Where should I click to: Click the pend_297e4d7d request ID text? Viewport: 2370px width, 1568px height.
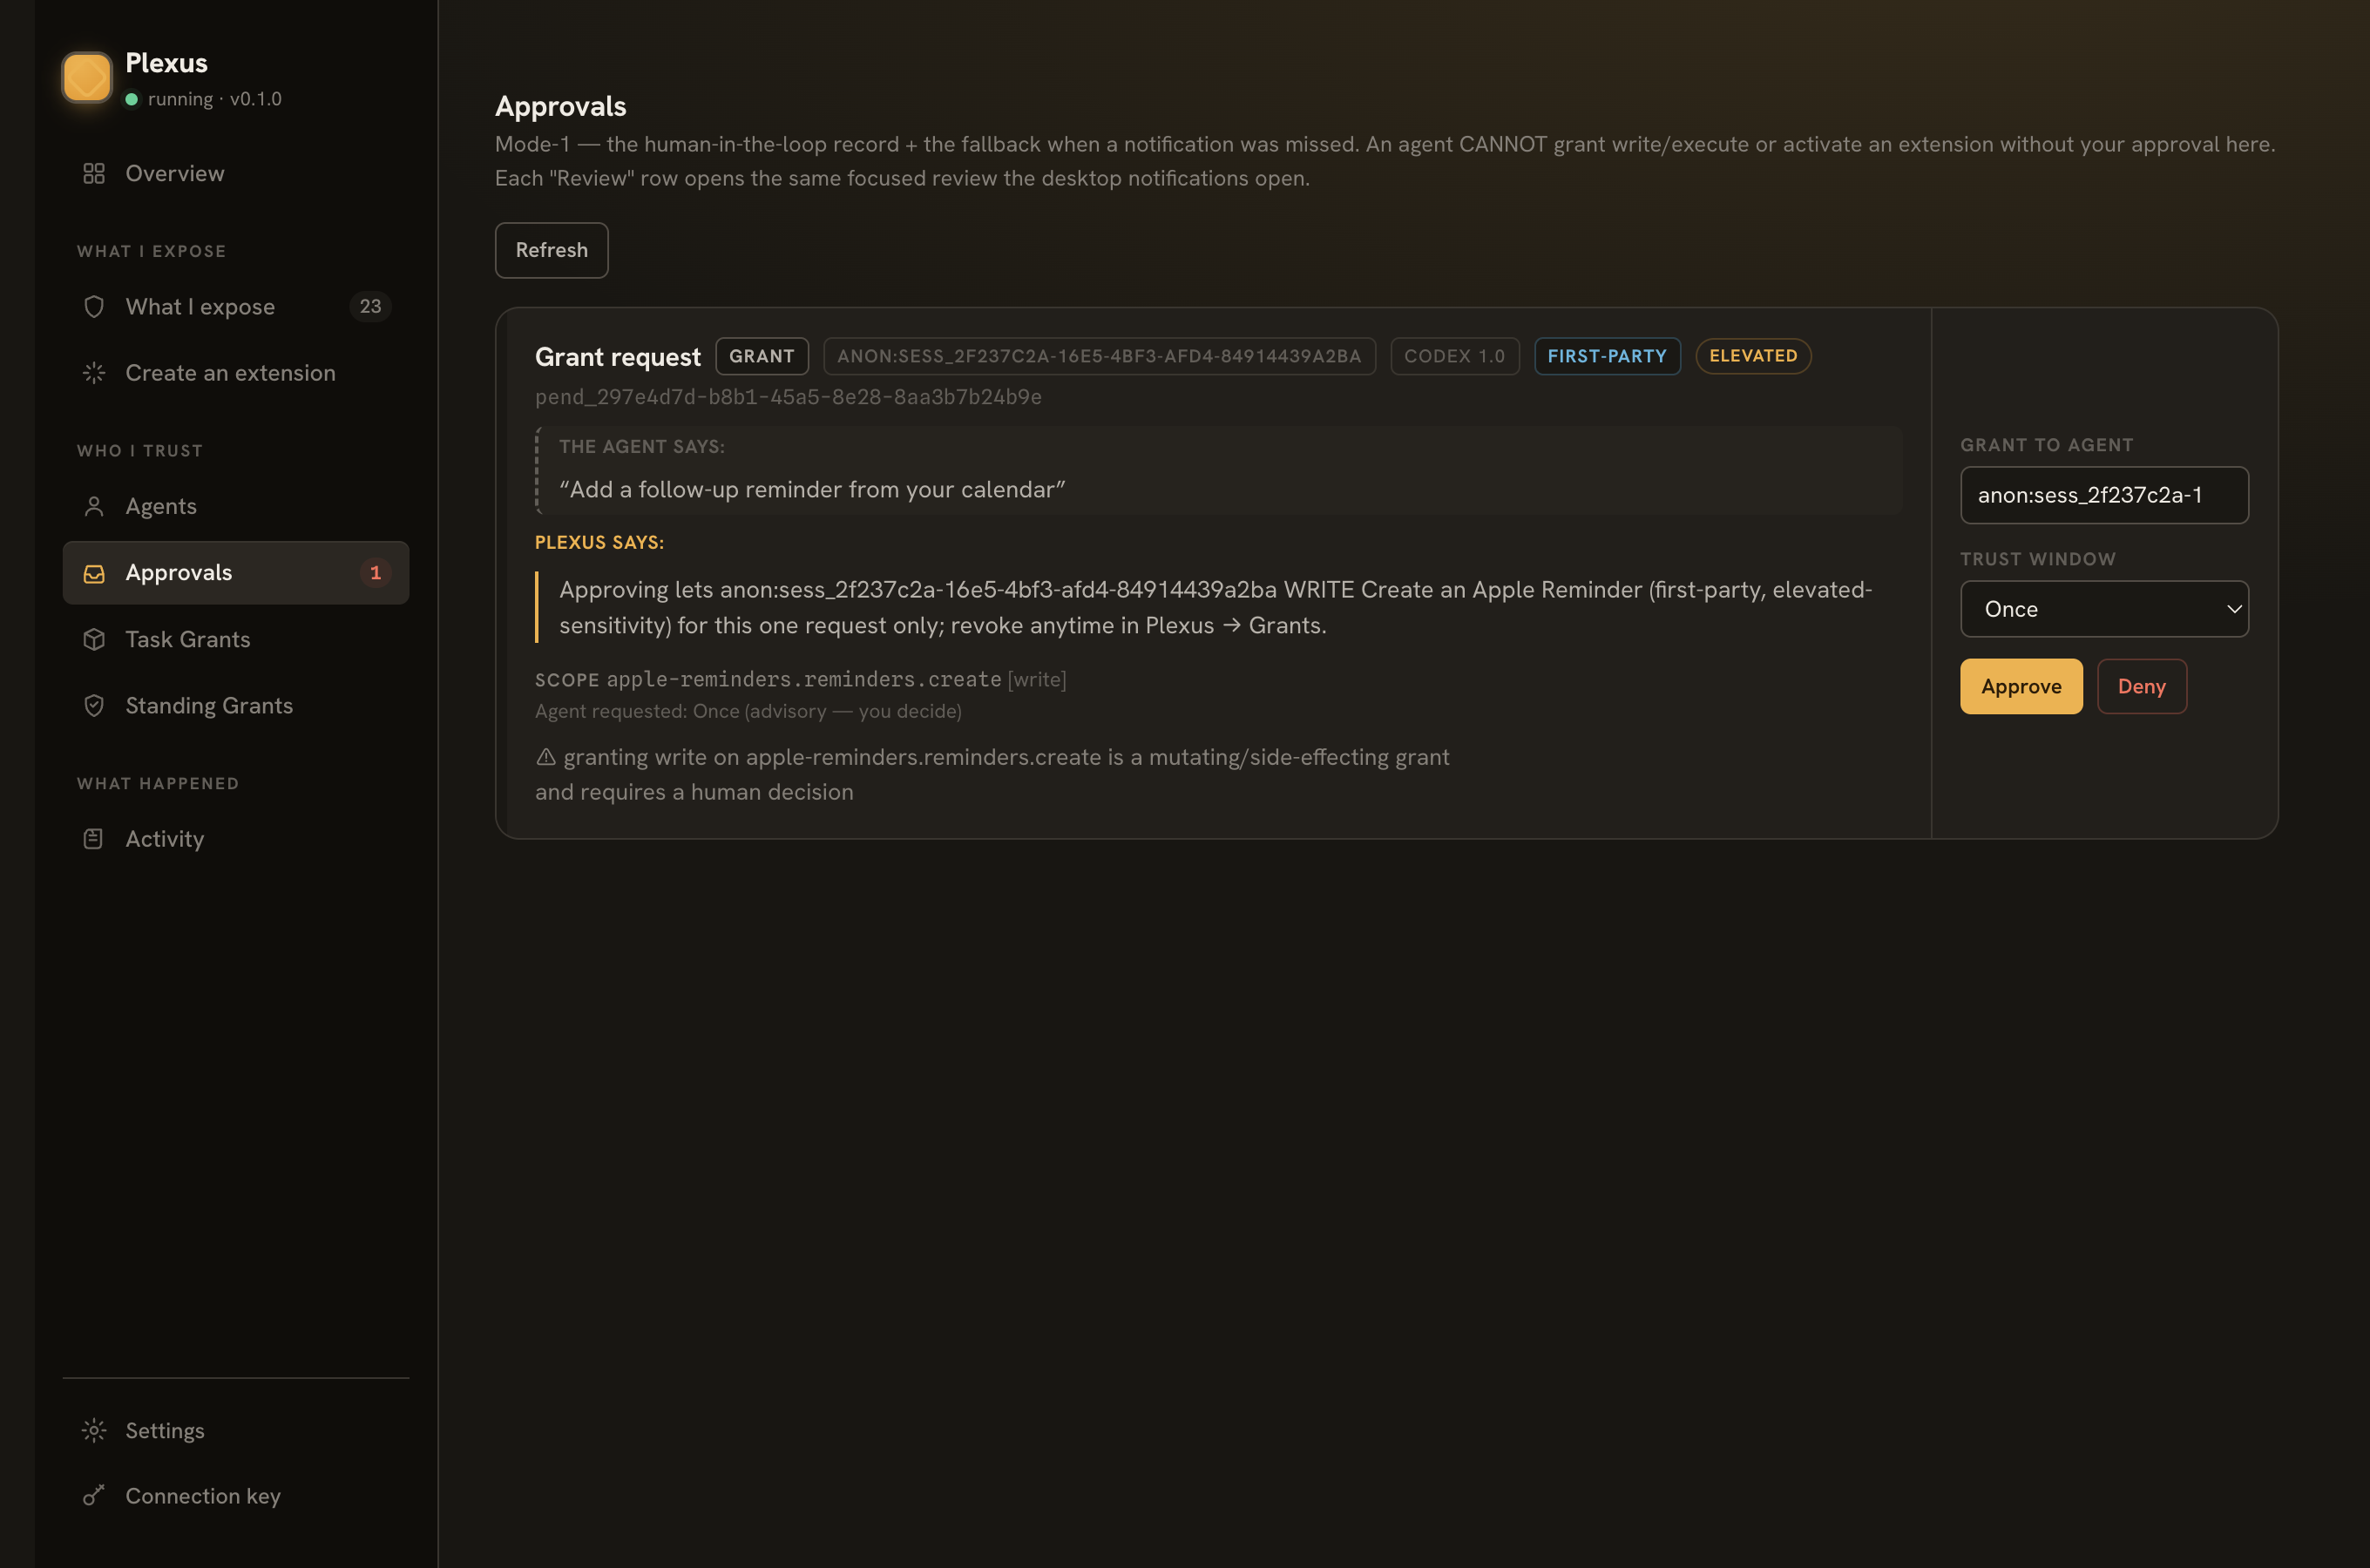[x=788, y=397]
